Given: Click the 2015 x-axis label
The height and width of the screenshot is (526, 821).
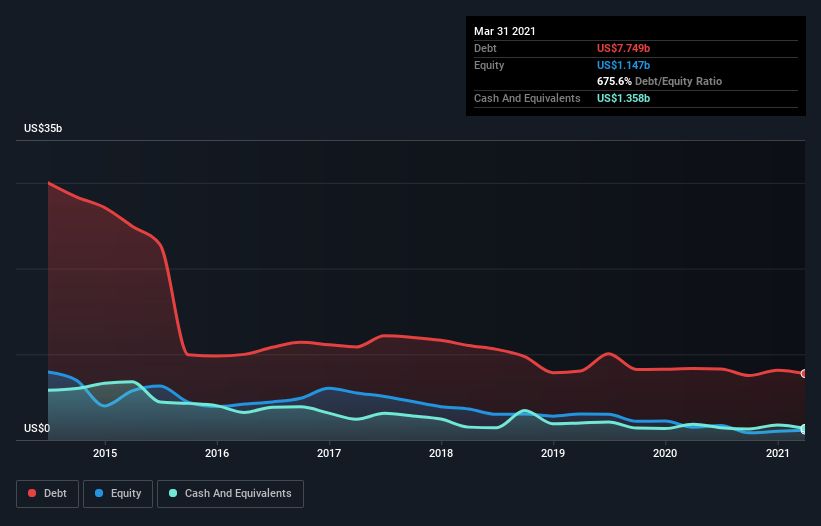Looking at the screenshot, I should (x=105, y=453).
